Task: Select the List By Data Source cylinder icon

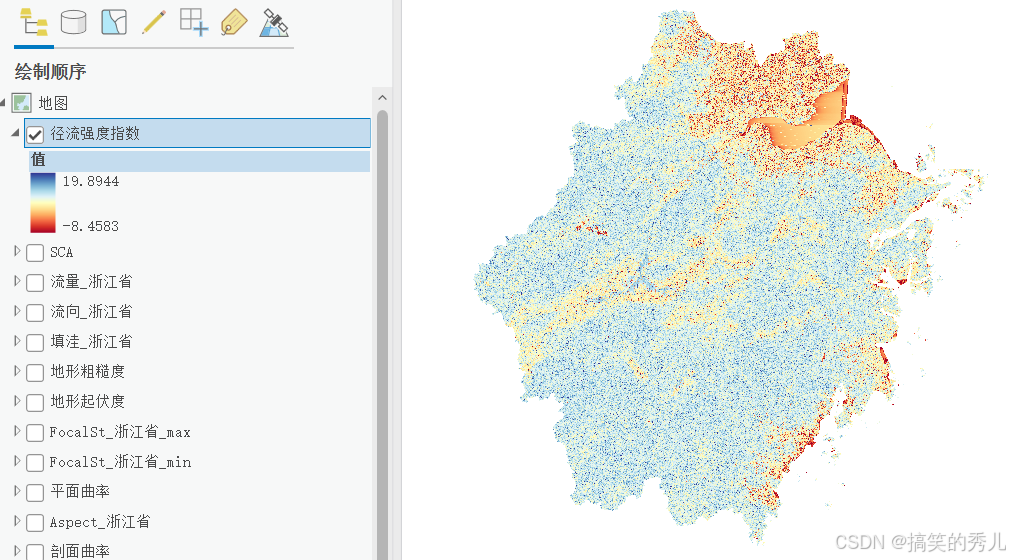Action: [73, 23]
